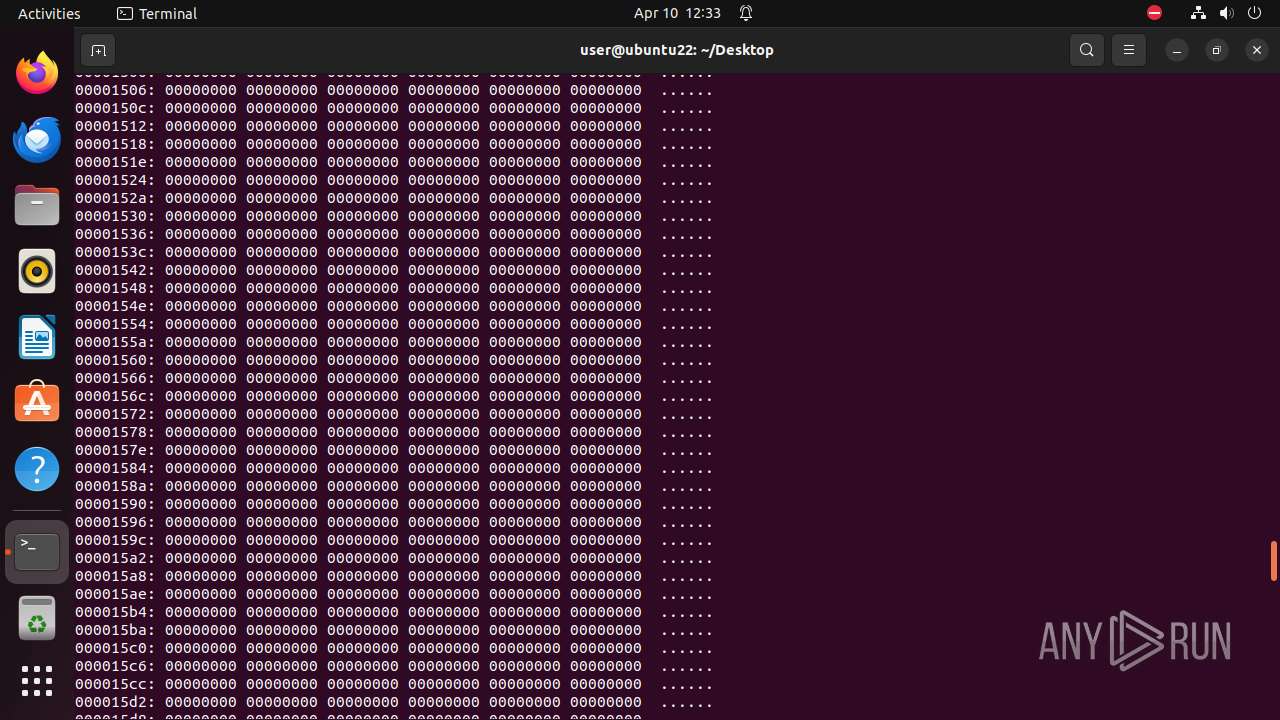
Task: Click offset 000015c0: in the hex dump
Action: point(115,648)
